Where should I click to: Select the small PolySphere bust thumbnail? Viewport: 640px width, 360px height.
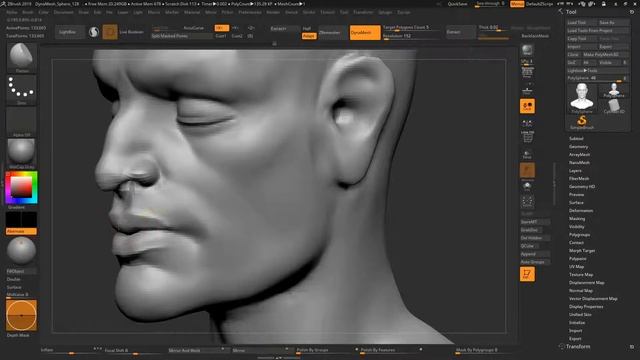[614, 90]
